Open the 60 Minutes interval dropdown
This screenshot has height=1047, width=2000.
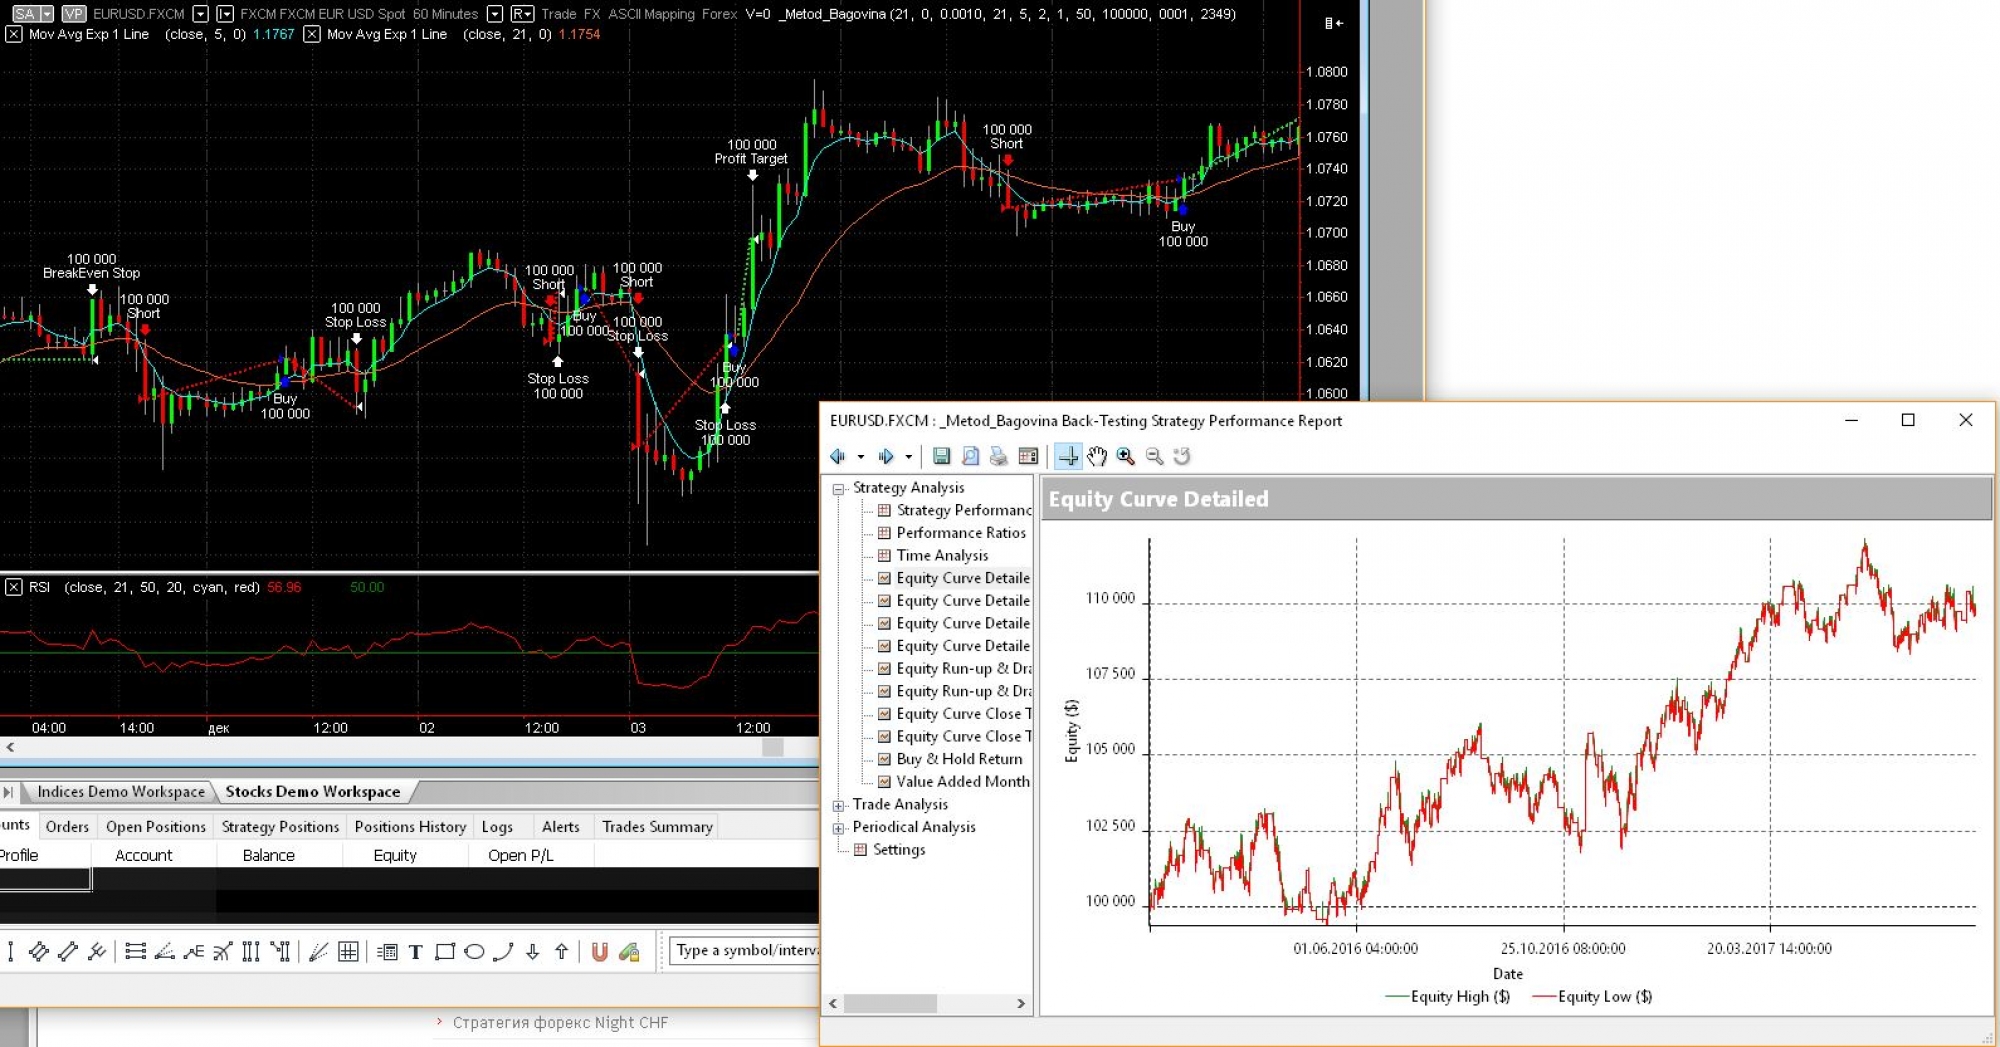click(x=494, y=14)
